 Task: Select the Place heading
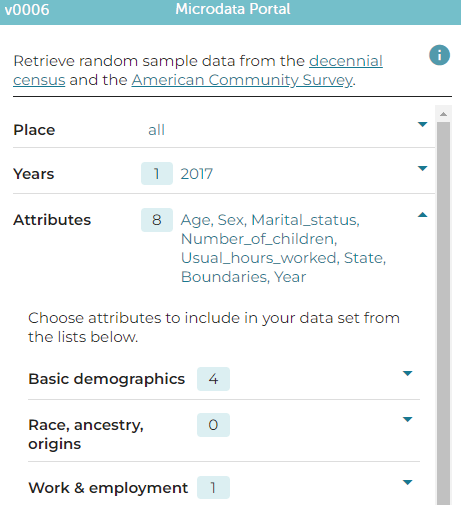pos(34,130)
